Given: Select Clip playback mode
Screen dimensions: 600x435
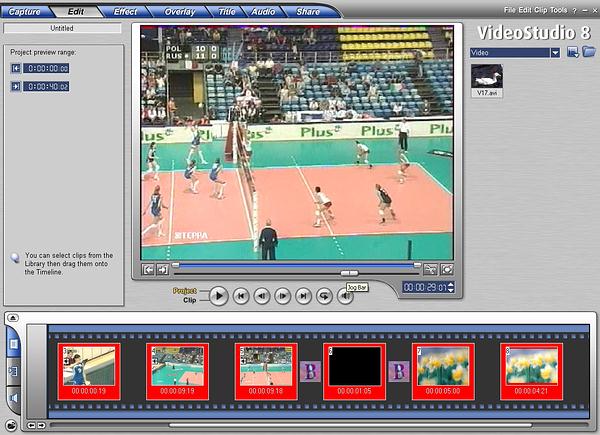Looking at the screenshot, I should click(189, 300).
